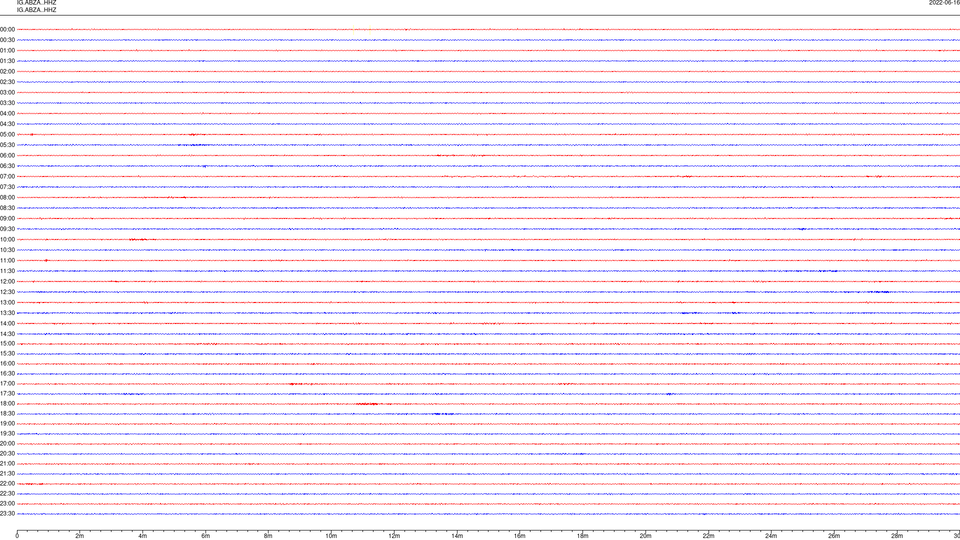Click the 2m tick label on axis

(80, 536)
